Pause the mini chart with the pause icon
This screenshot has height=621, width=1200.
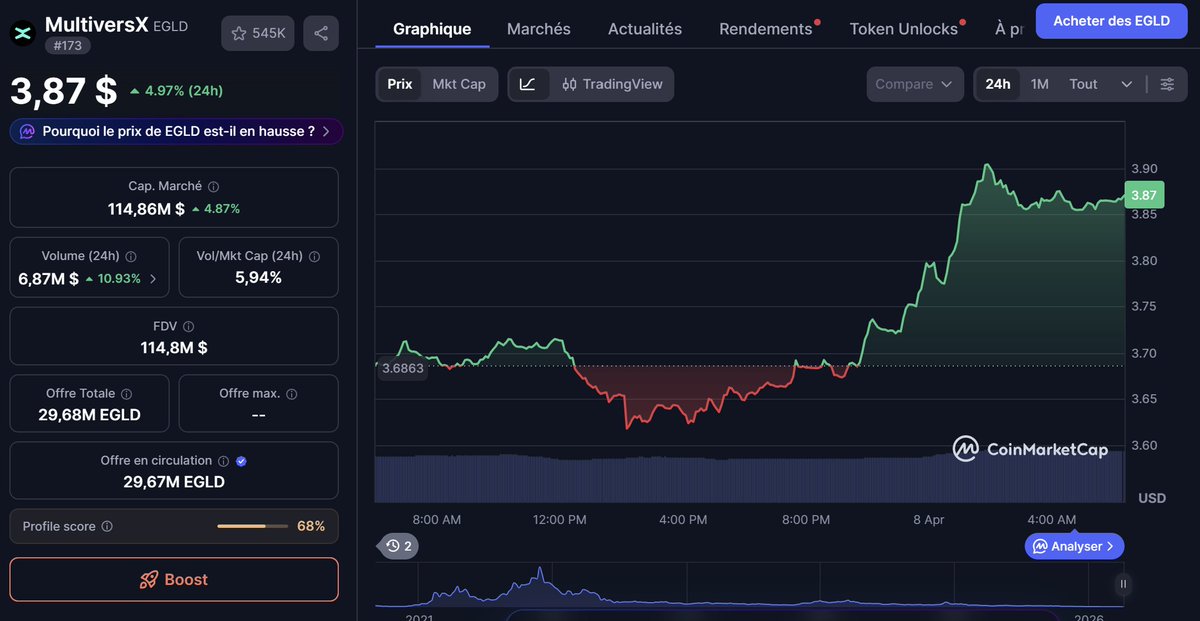(1124, 584)
